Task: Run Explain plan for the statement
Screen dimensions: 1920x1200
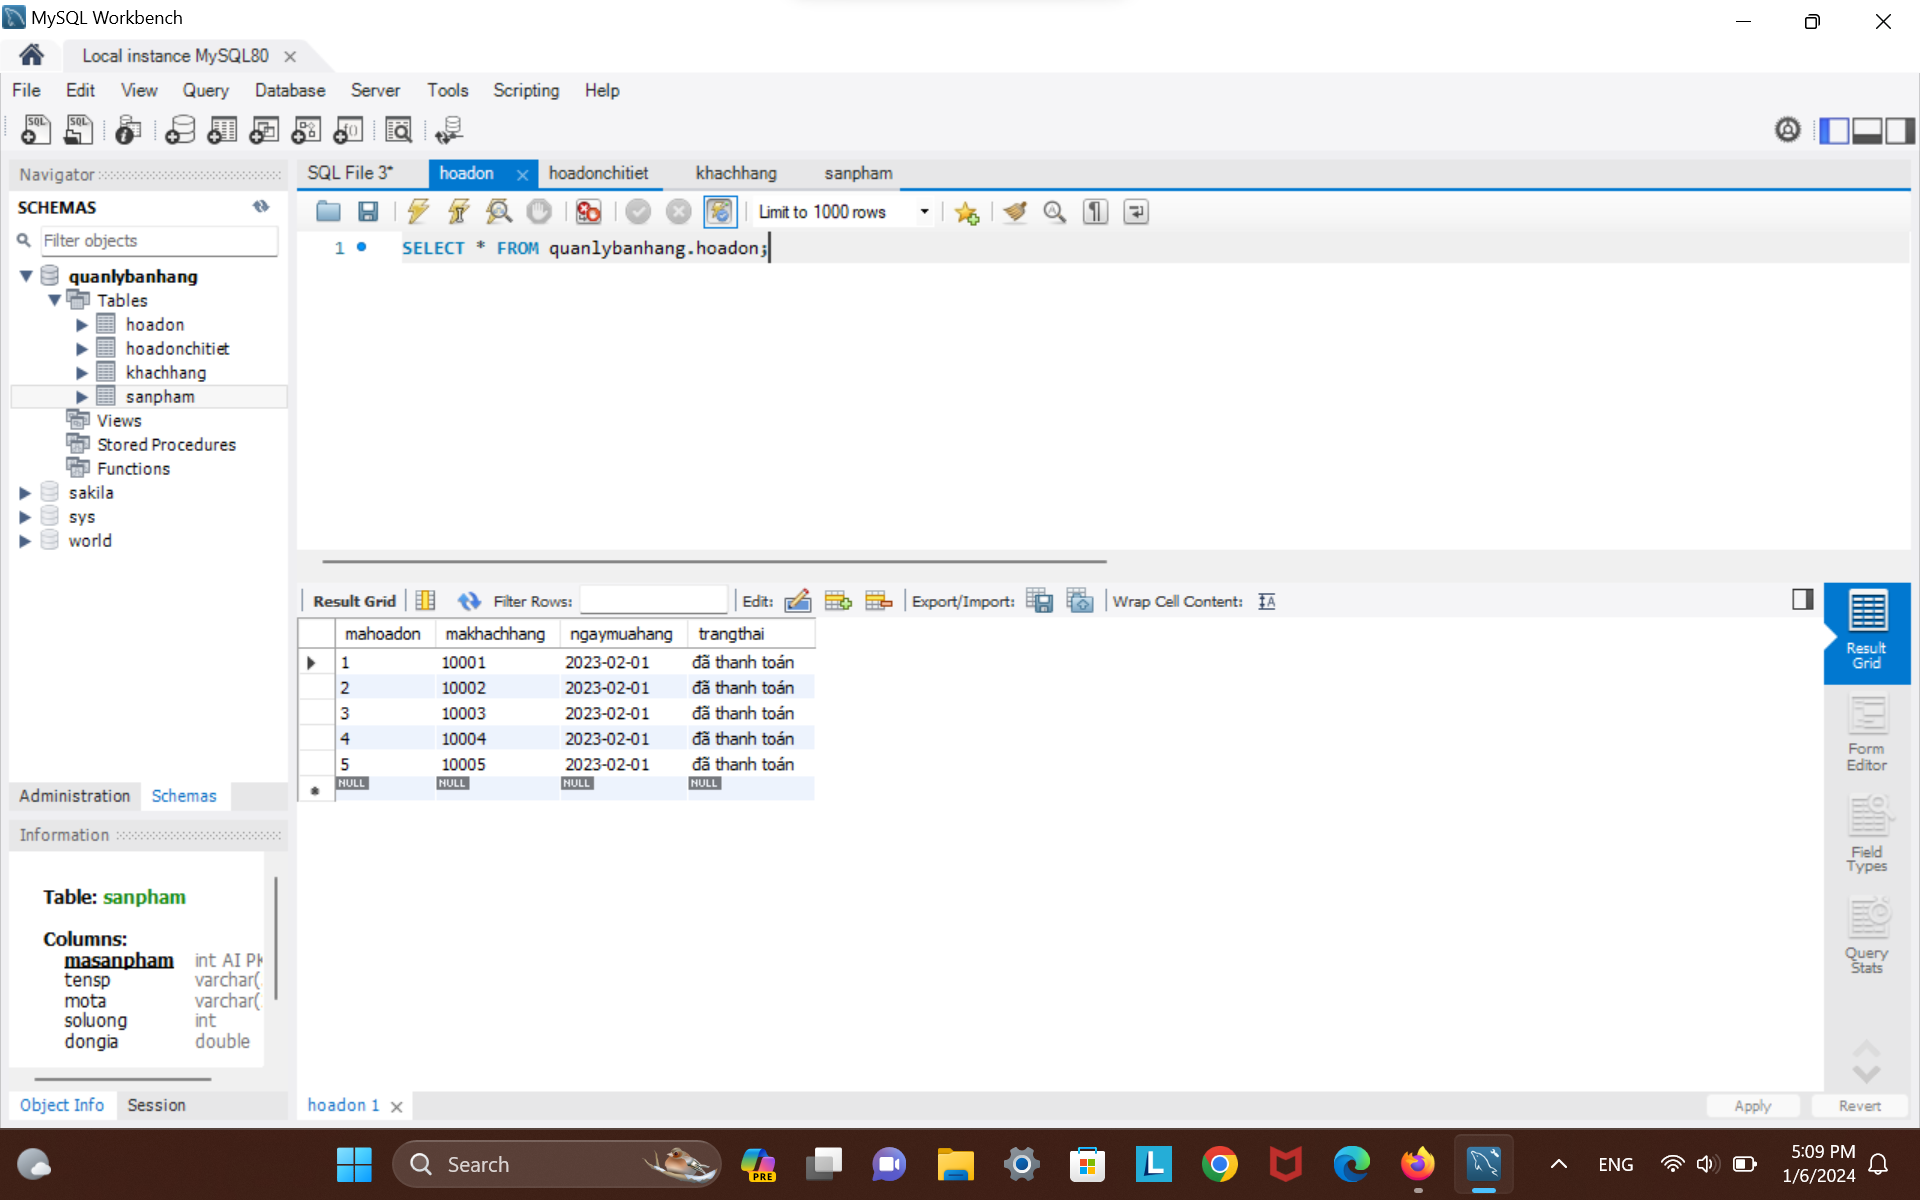Action: click(x=498, y=212)
